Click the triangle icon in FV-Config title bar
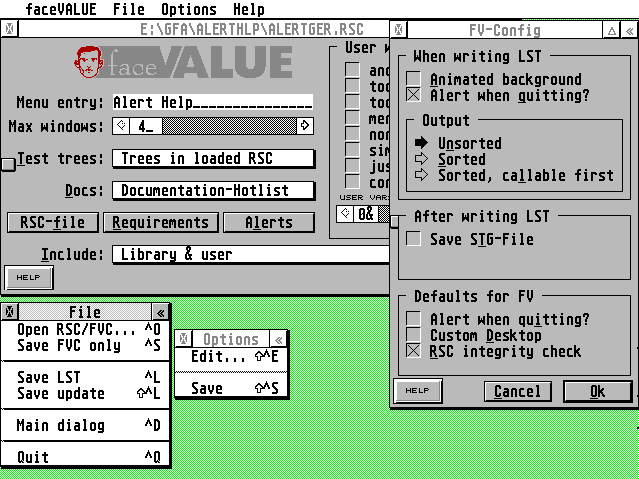 (611, 31)
